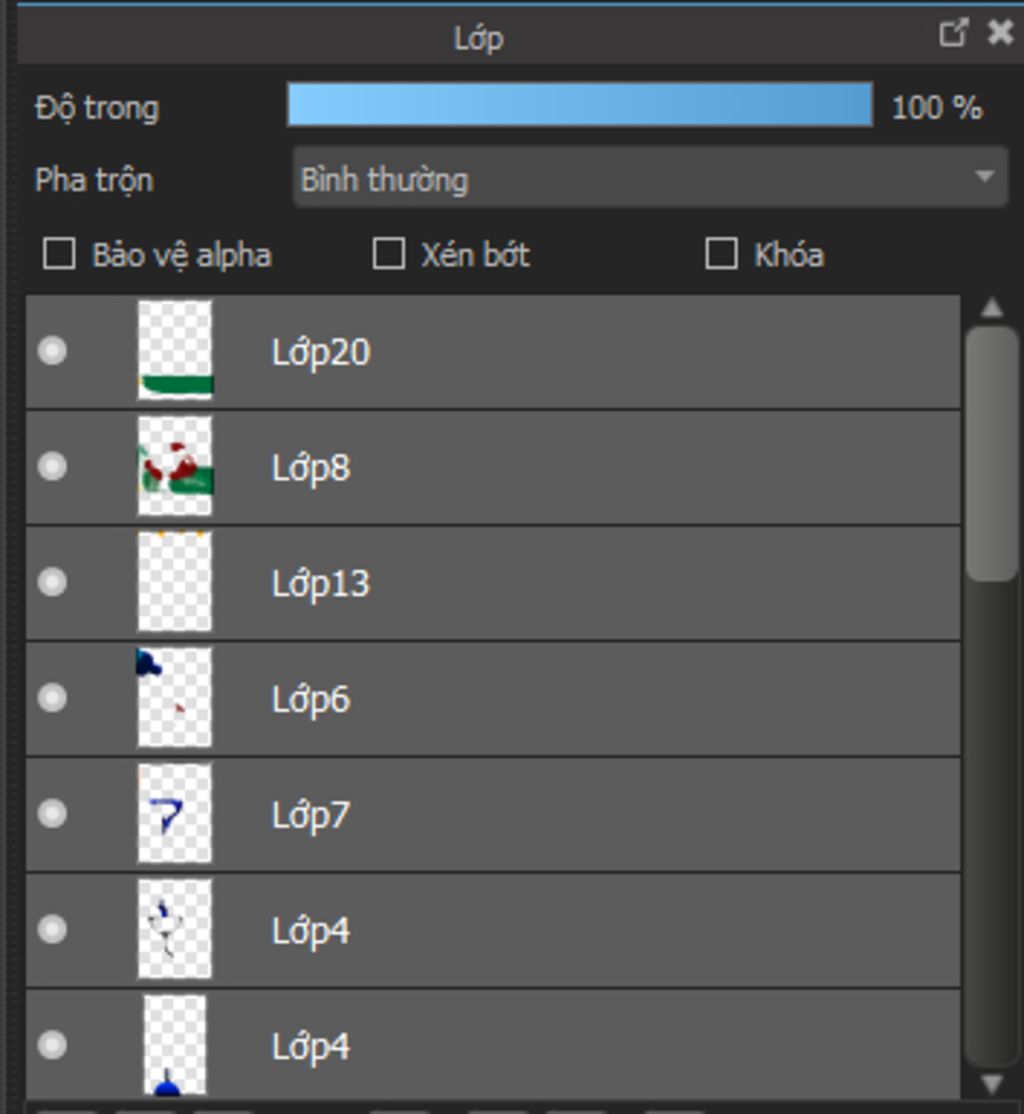Hide the Lớp7 layer
Screen dimensions: 1024x1114
[x=52, y=814]
